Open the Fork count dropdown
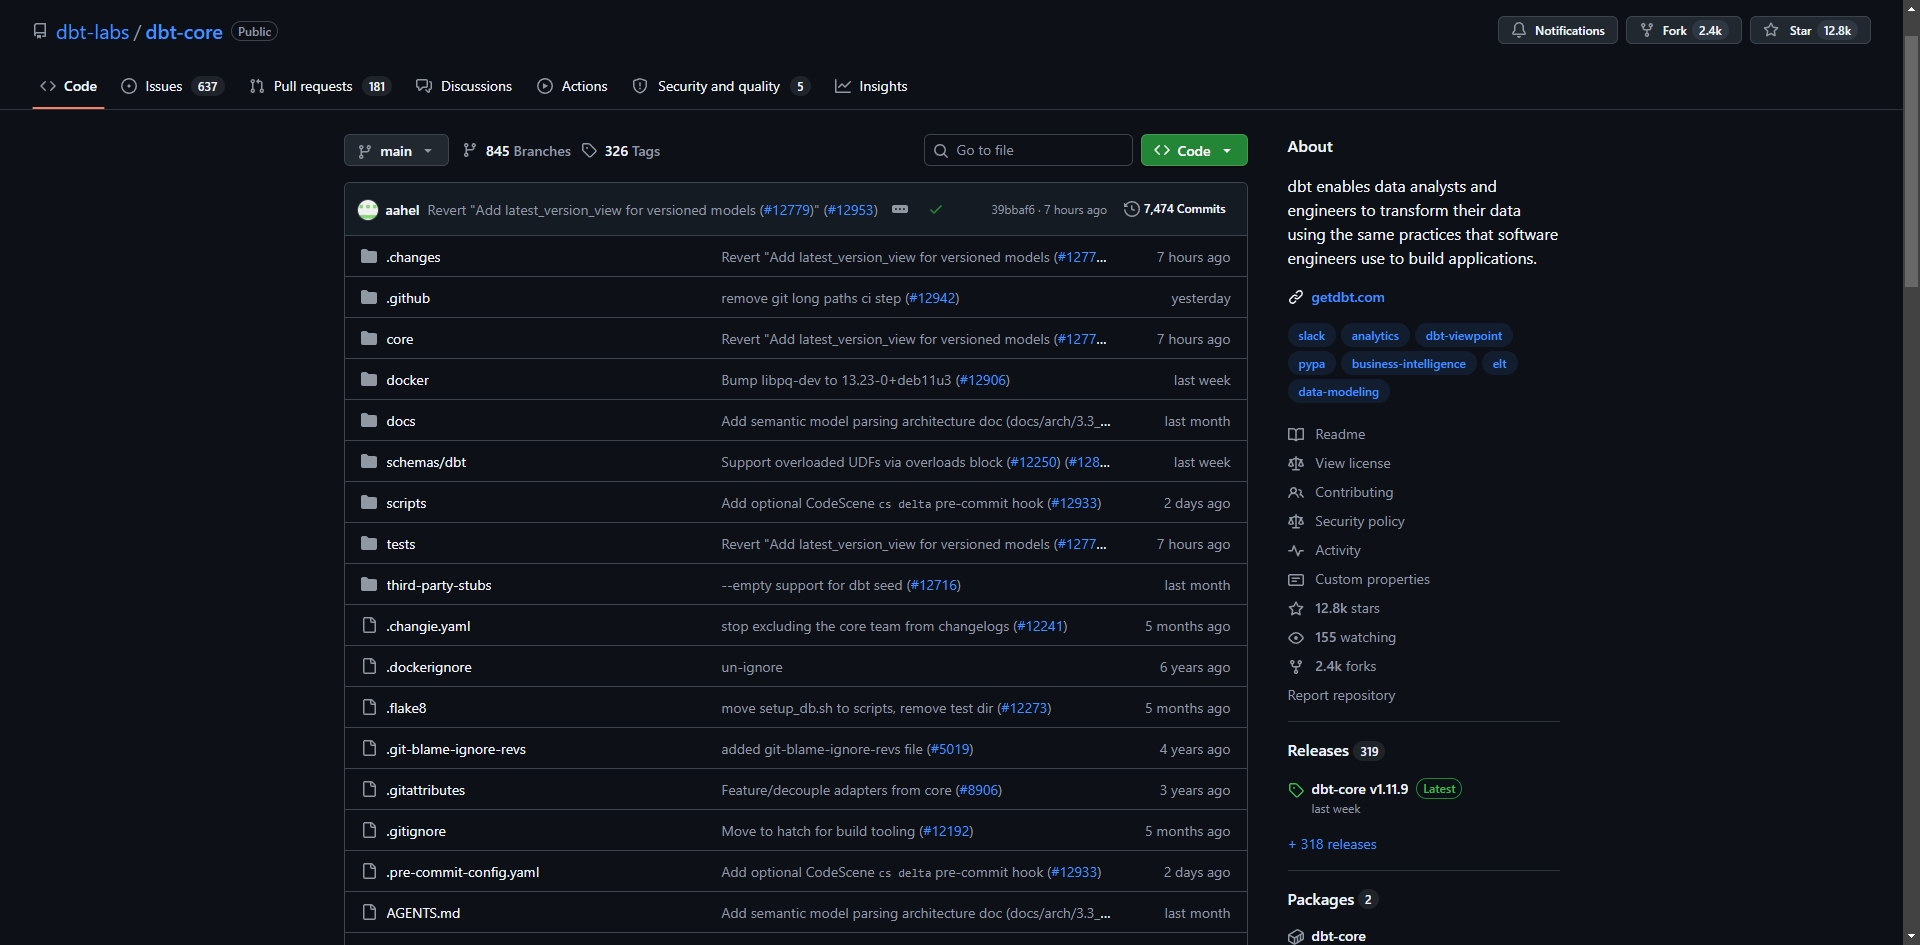 coord(1683,30)
